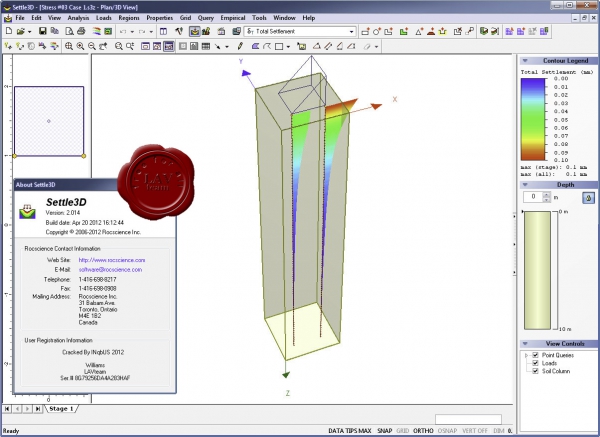Screen dimensions: 600x437
Task: Open the Loads menu
Action: 104,18
